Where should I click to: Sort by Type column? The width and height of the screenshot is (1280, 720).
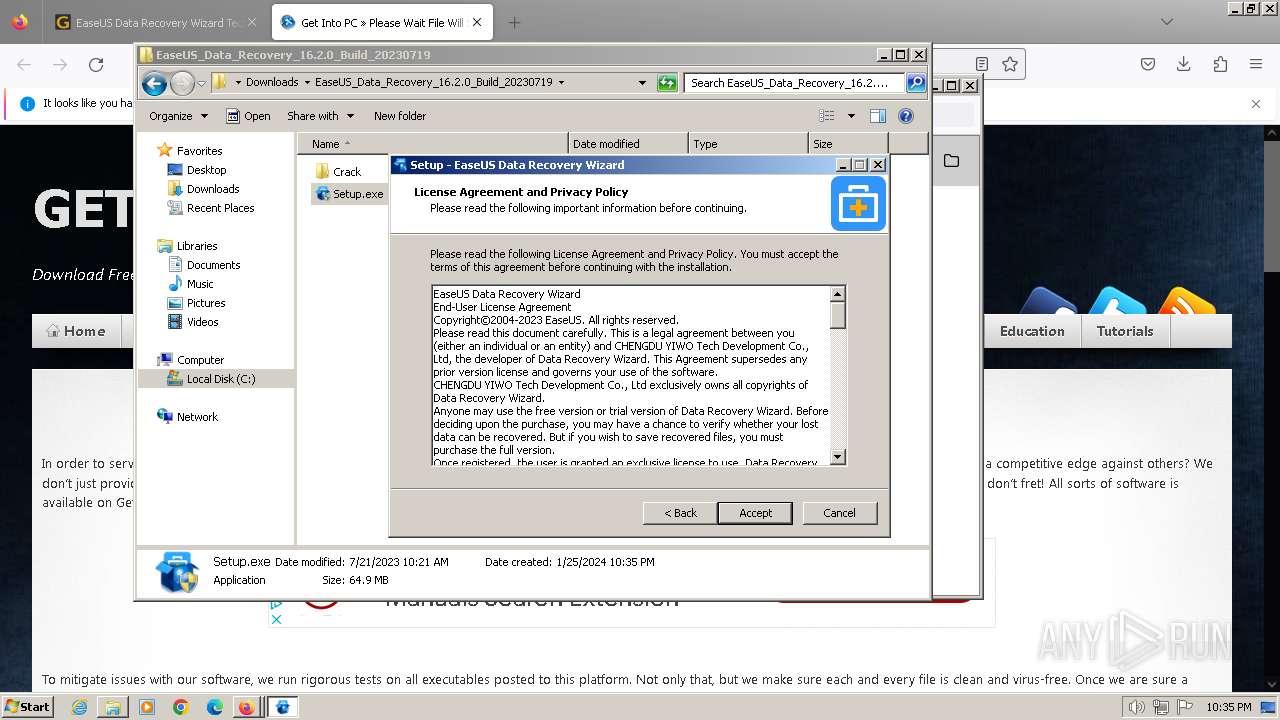pos(748,144)
